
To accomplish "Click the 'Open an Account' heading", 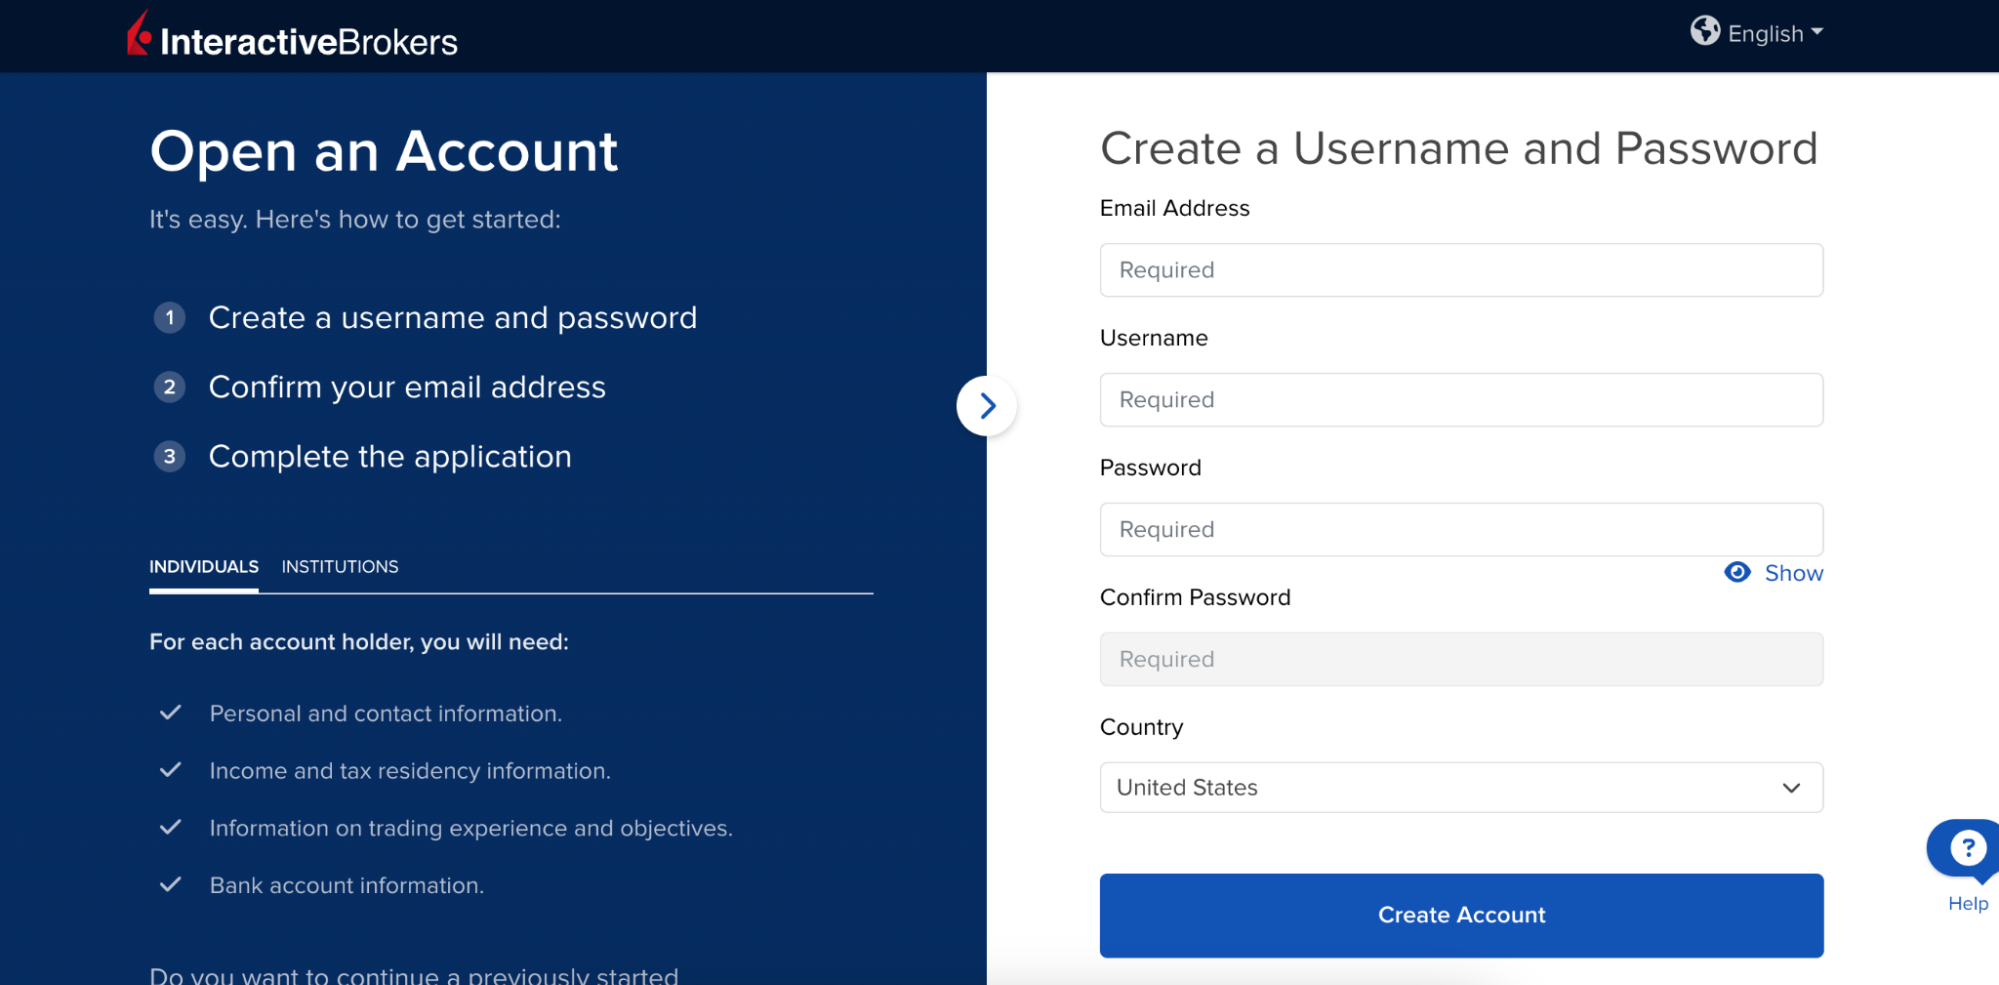I will tap(384, 152).
